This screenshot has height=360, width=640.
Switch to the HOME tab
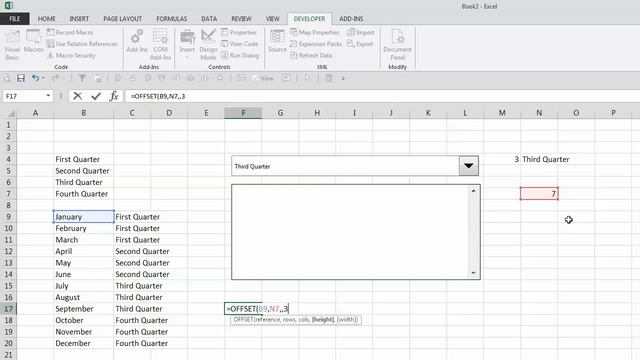(x=47, y=19)
